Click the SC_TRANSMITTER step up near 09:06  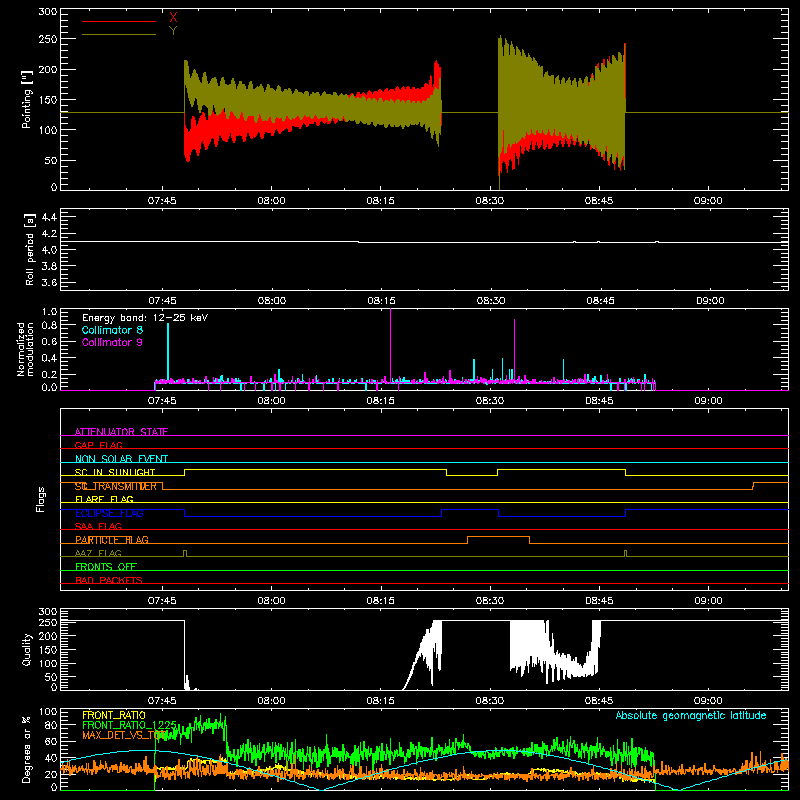tap(754, 486)
